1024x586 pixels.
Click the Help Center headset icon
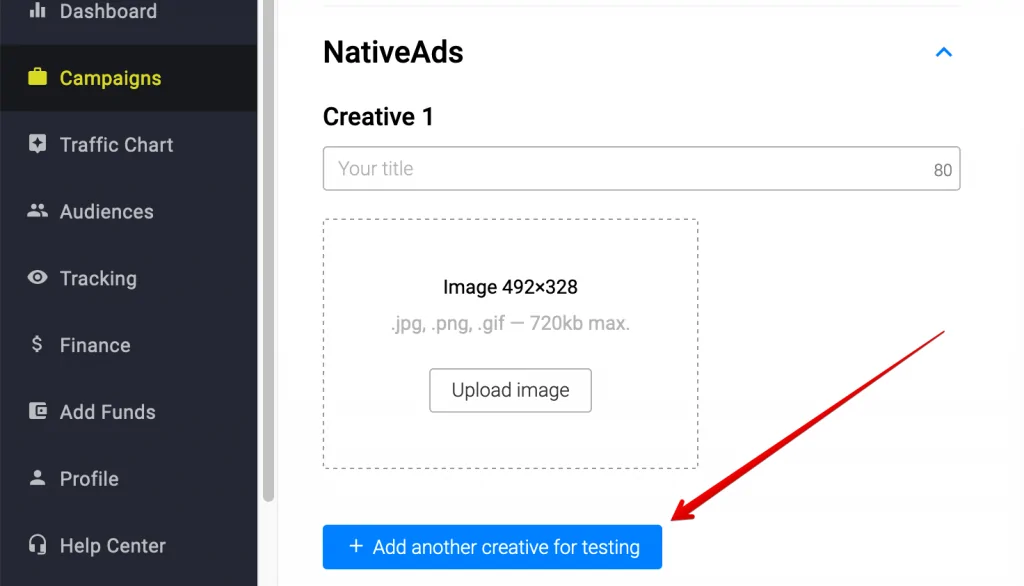[37, 545]
